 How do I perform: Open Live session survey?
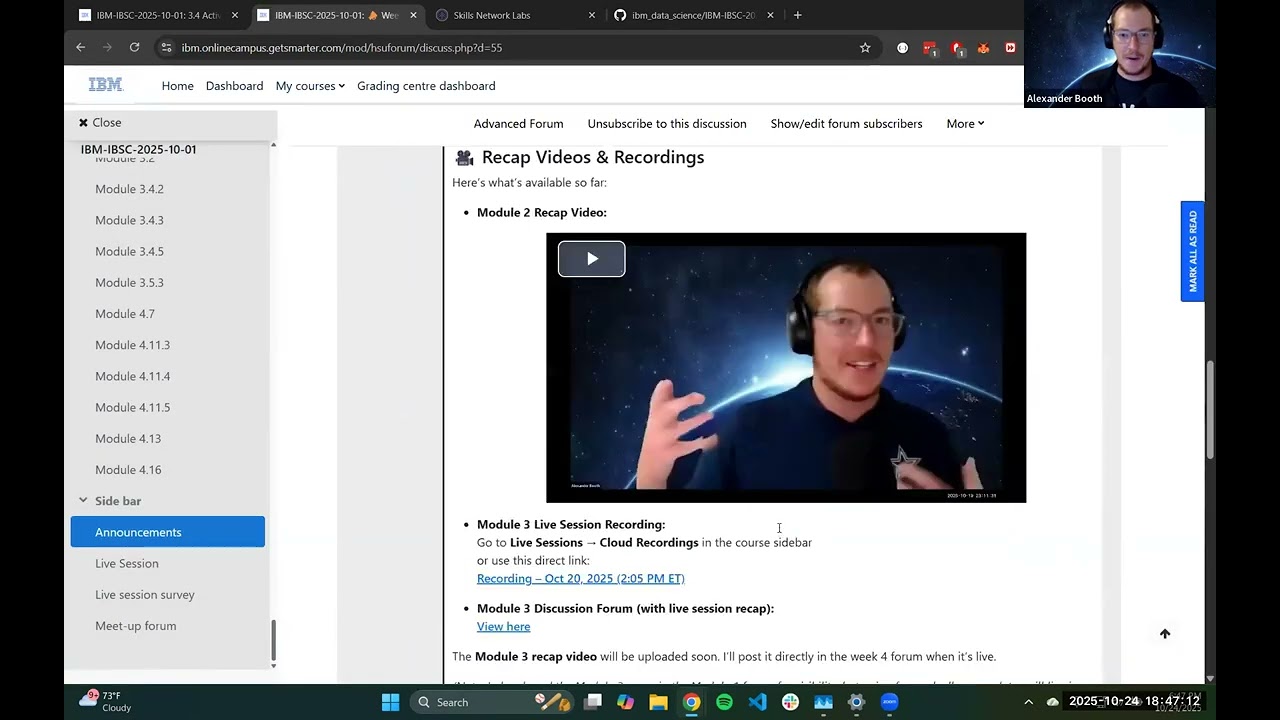coord(145,595)
